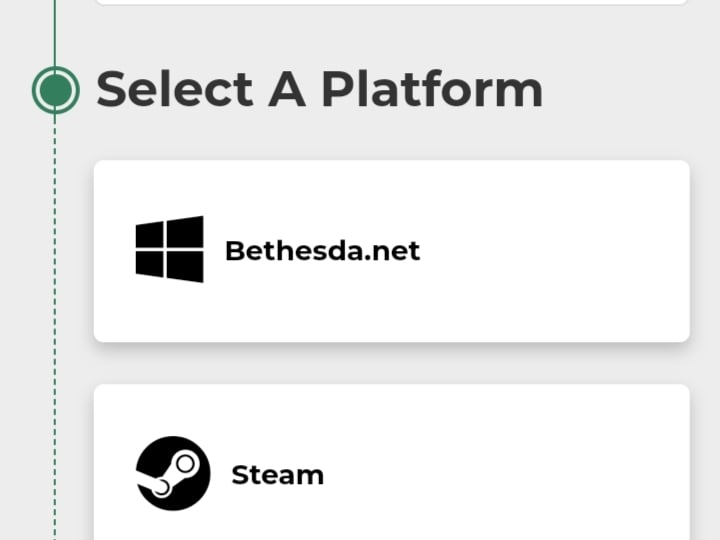Choose Steam as the platform option
Screen dimensions: 720x540
(x=391, y=462)
